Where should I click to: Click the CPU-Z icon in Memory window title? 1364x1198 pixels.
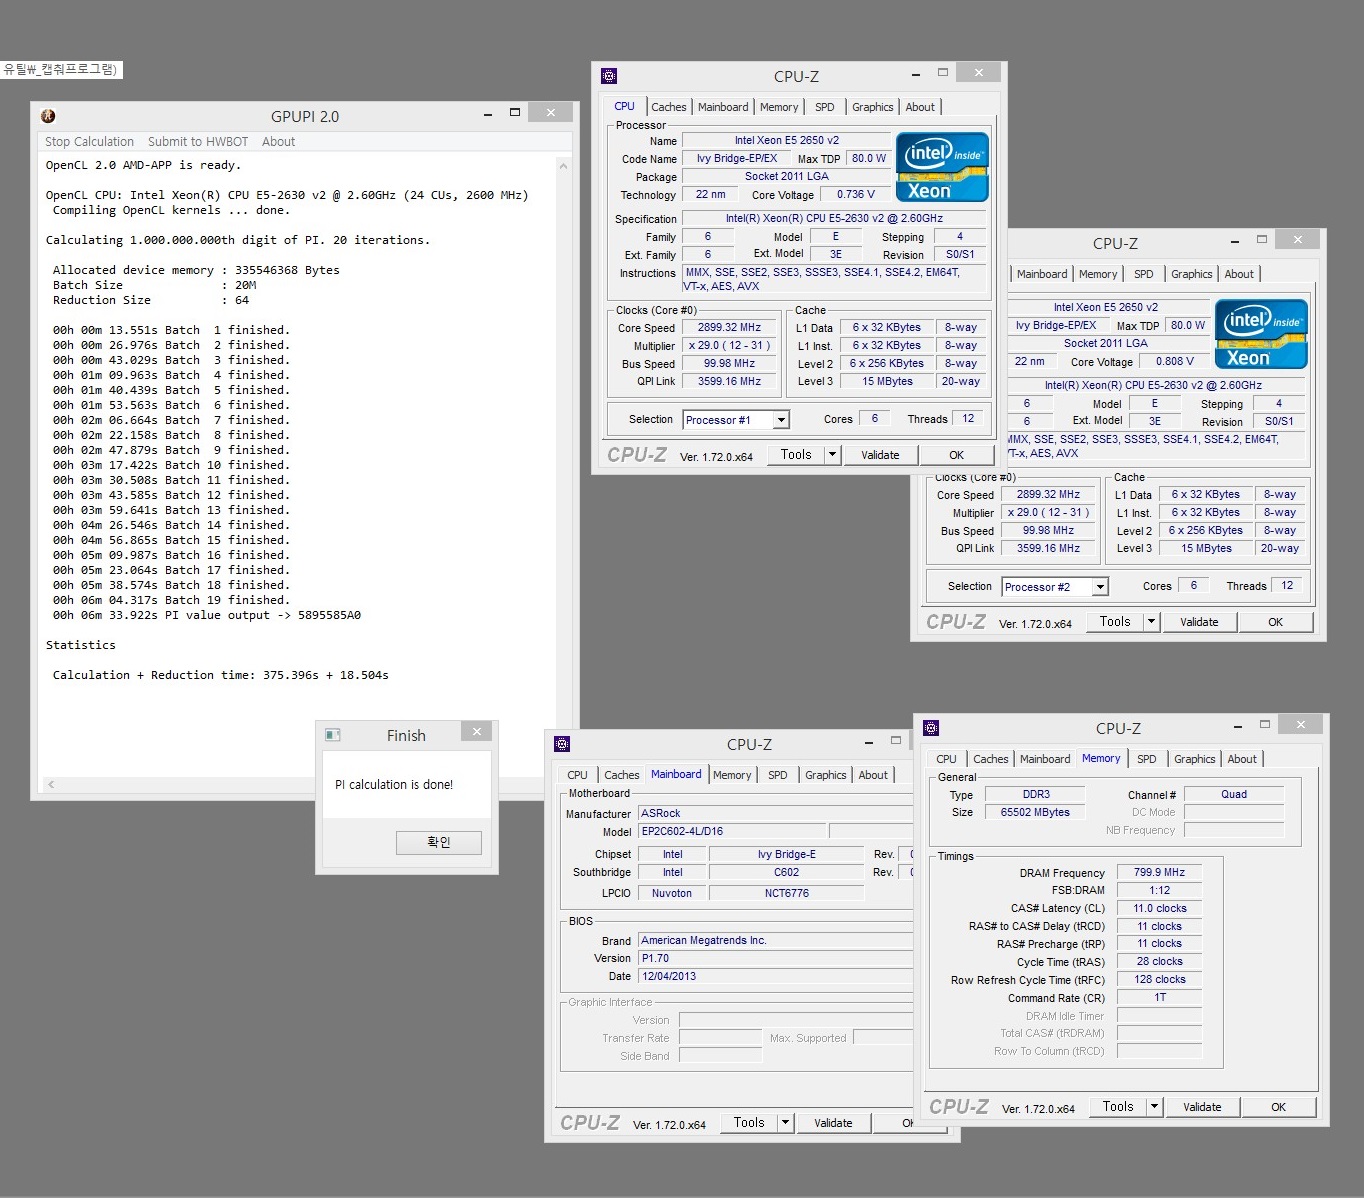pyautogui.click(x=931, y=728)
